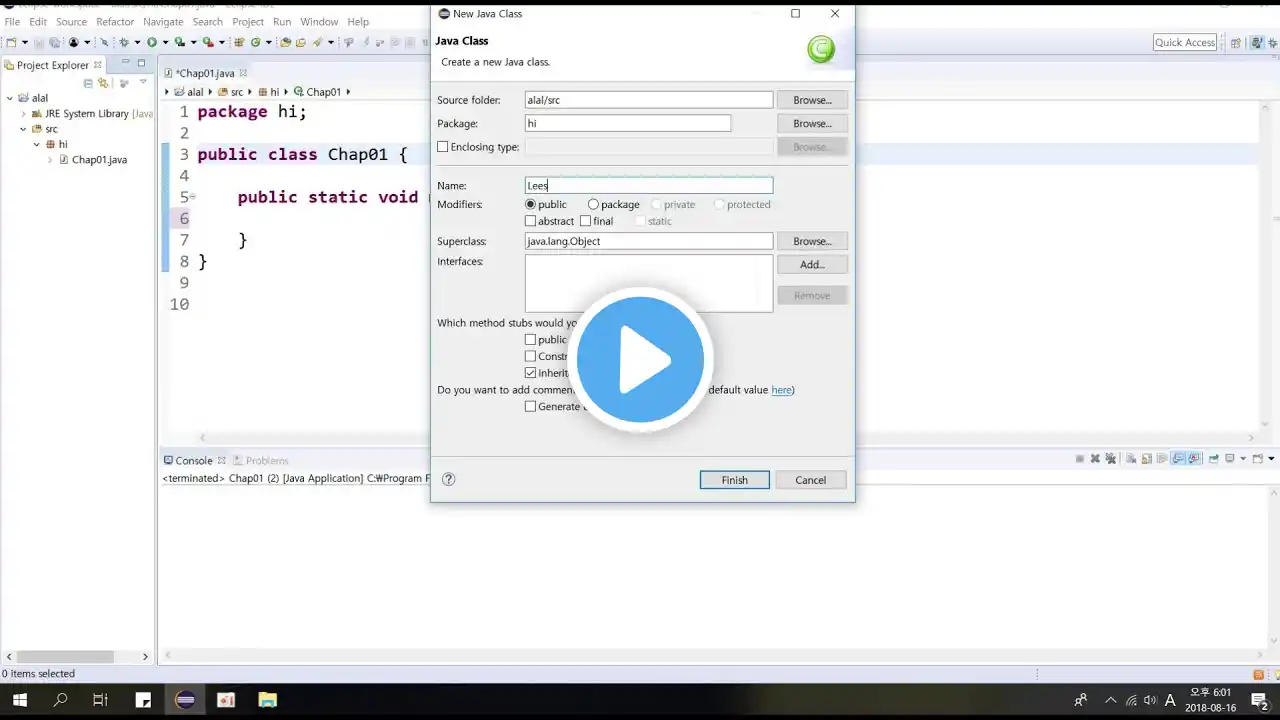Collapse the hi package node
The height and width of the screenshot is (720, 1280).
coord(37,144)
